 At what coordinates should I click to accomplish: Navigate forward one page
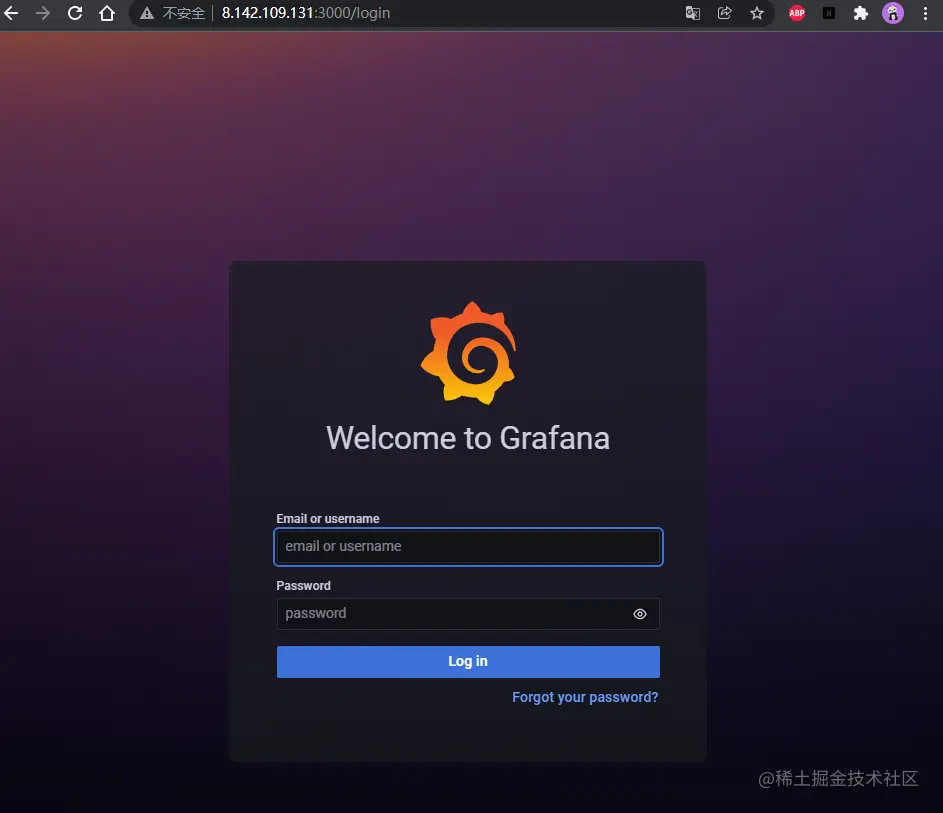click(43, 13)
